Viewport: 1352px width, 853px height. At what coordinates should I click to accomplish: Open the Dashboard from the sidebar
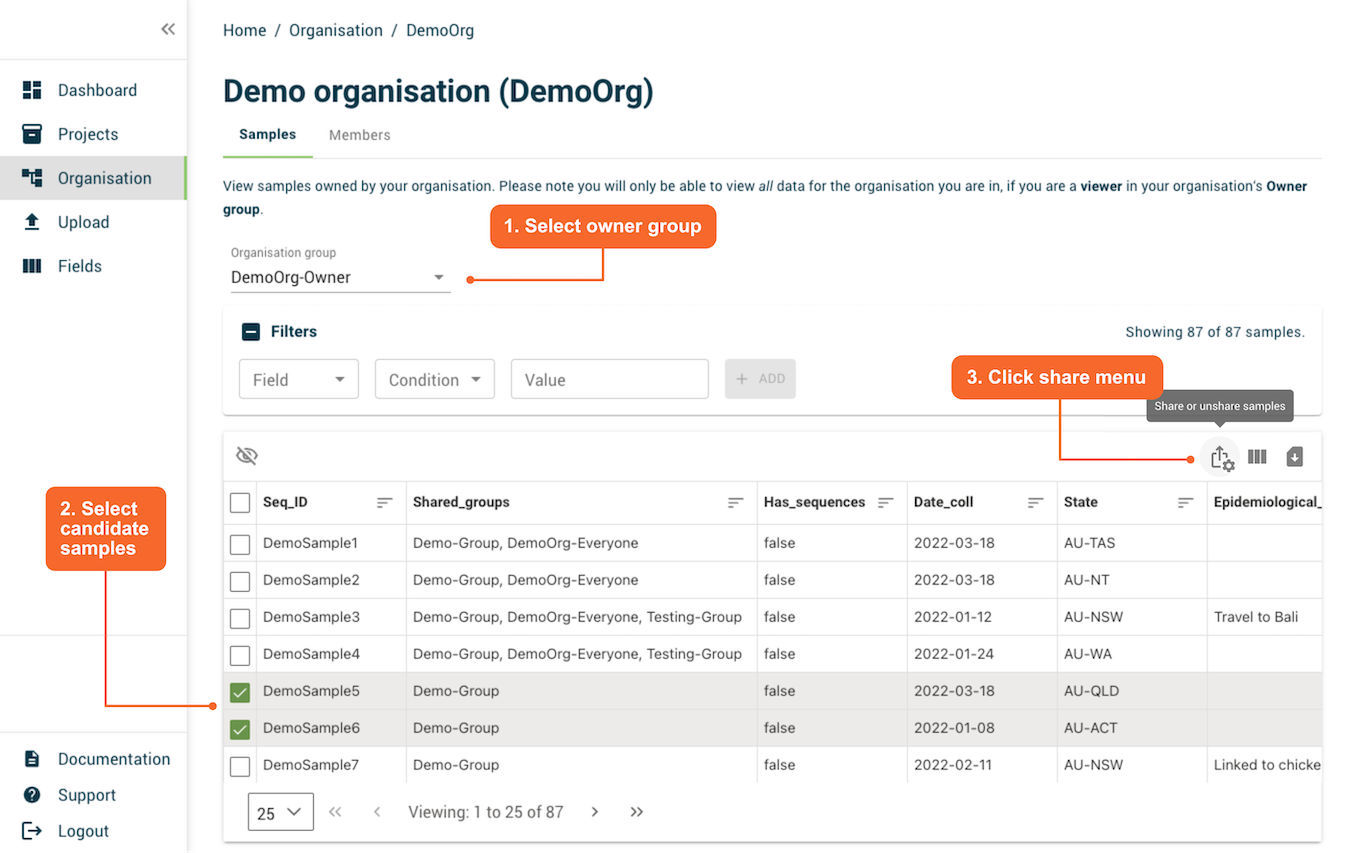(34, 90)
